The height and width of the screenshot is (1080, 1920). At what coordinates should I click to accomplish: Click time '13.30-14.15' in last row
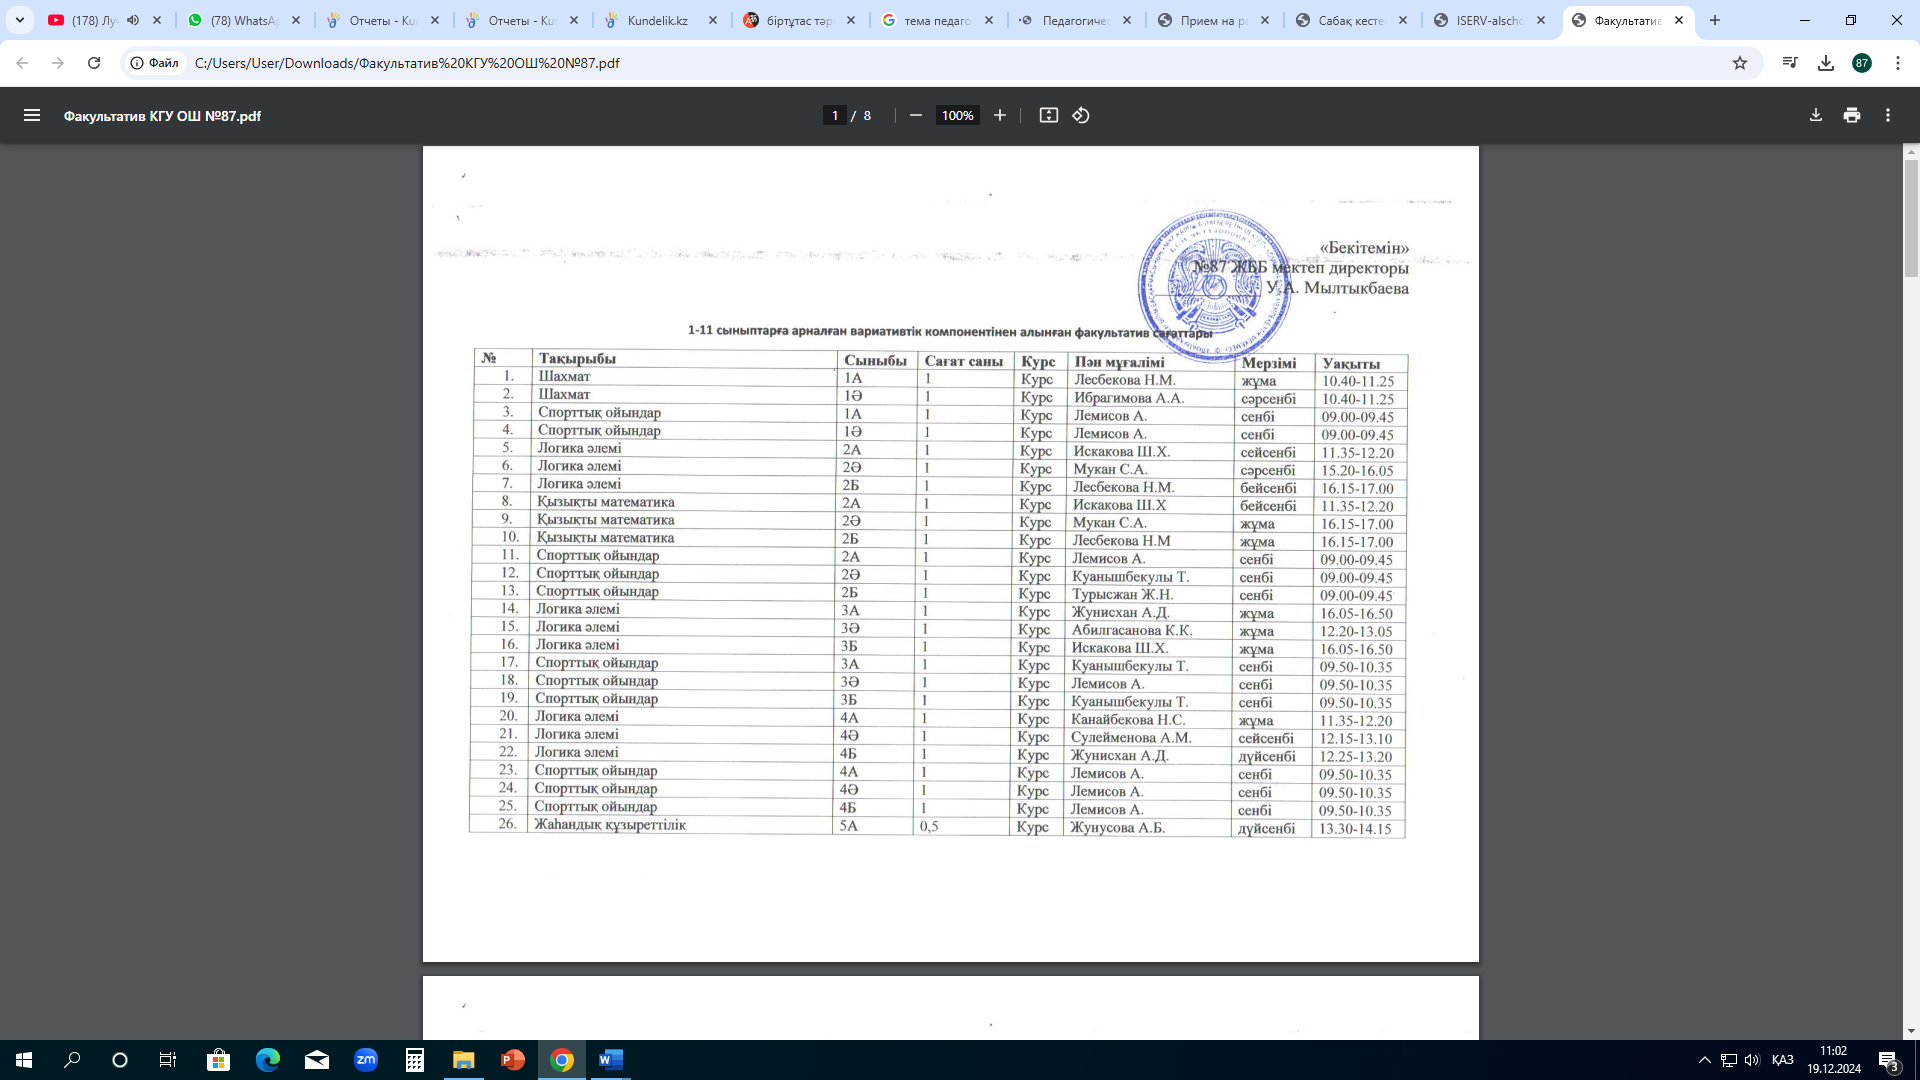[1354, 828]
